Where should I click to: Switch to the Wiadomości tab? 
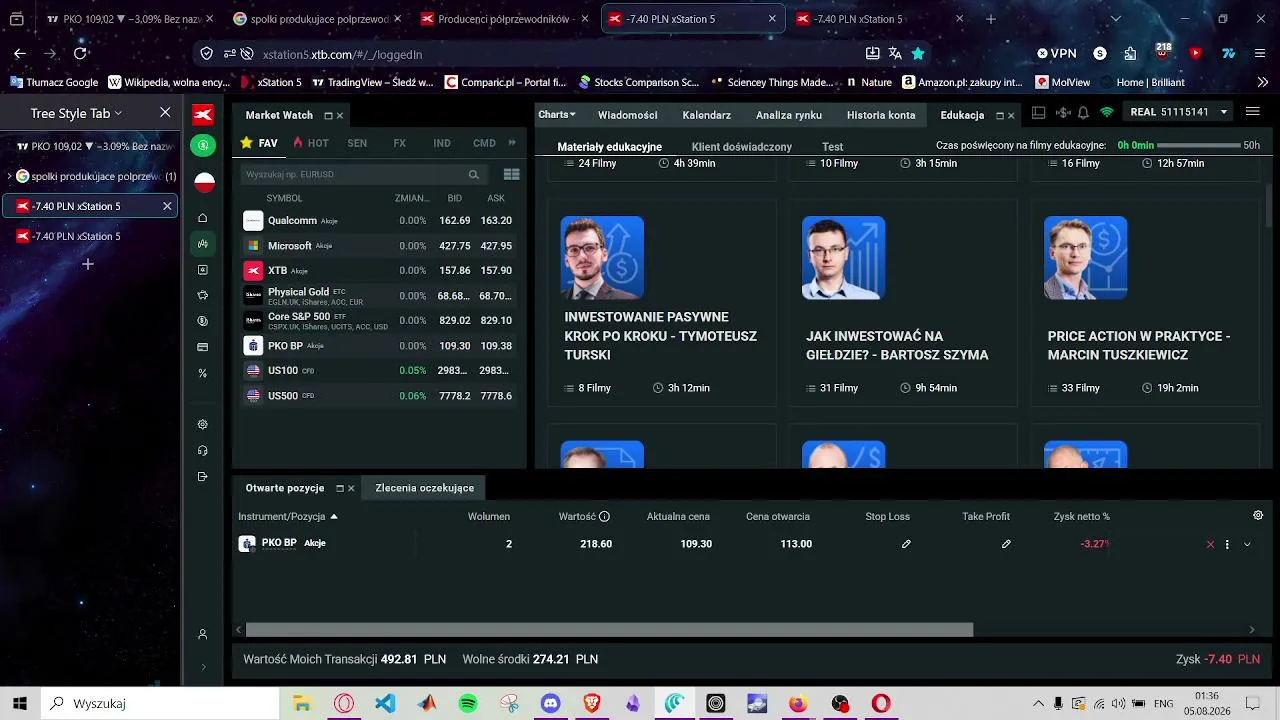click(628, 115)
